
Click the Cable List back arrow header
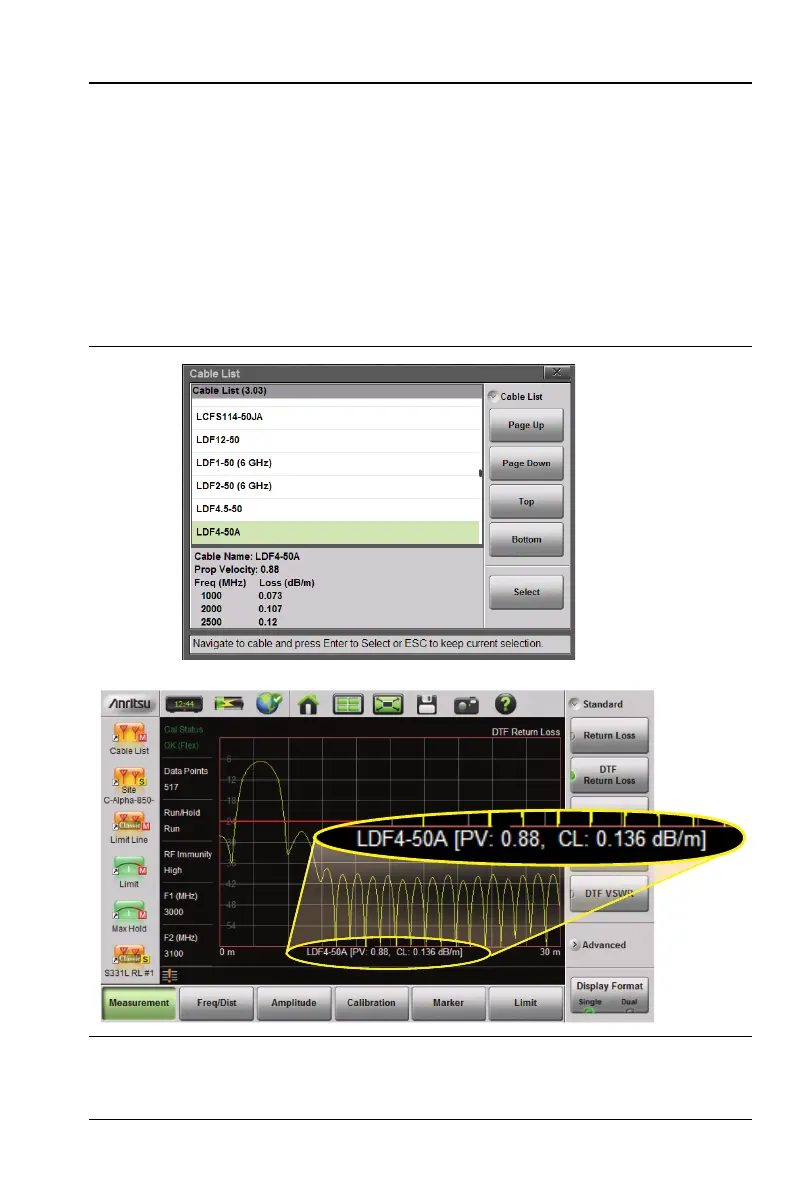pyautogui.click(x=515, y=396)
